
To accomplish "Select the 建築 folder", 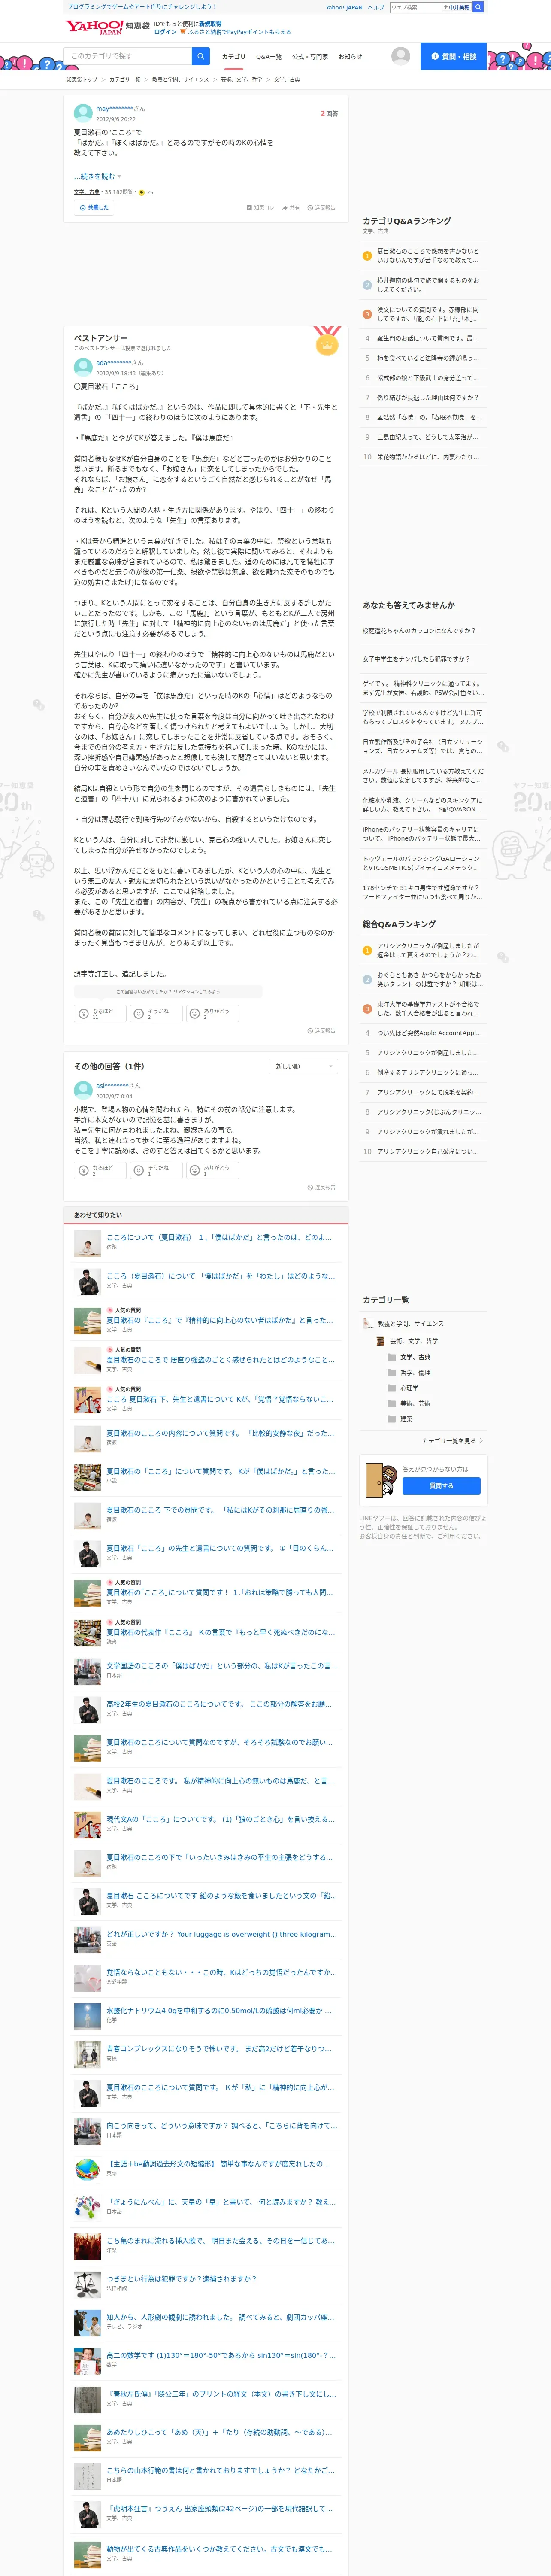I will (x=406, y=1418).
